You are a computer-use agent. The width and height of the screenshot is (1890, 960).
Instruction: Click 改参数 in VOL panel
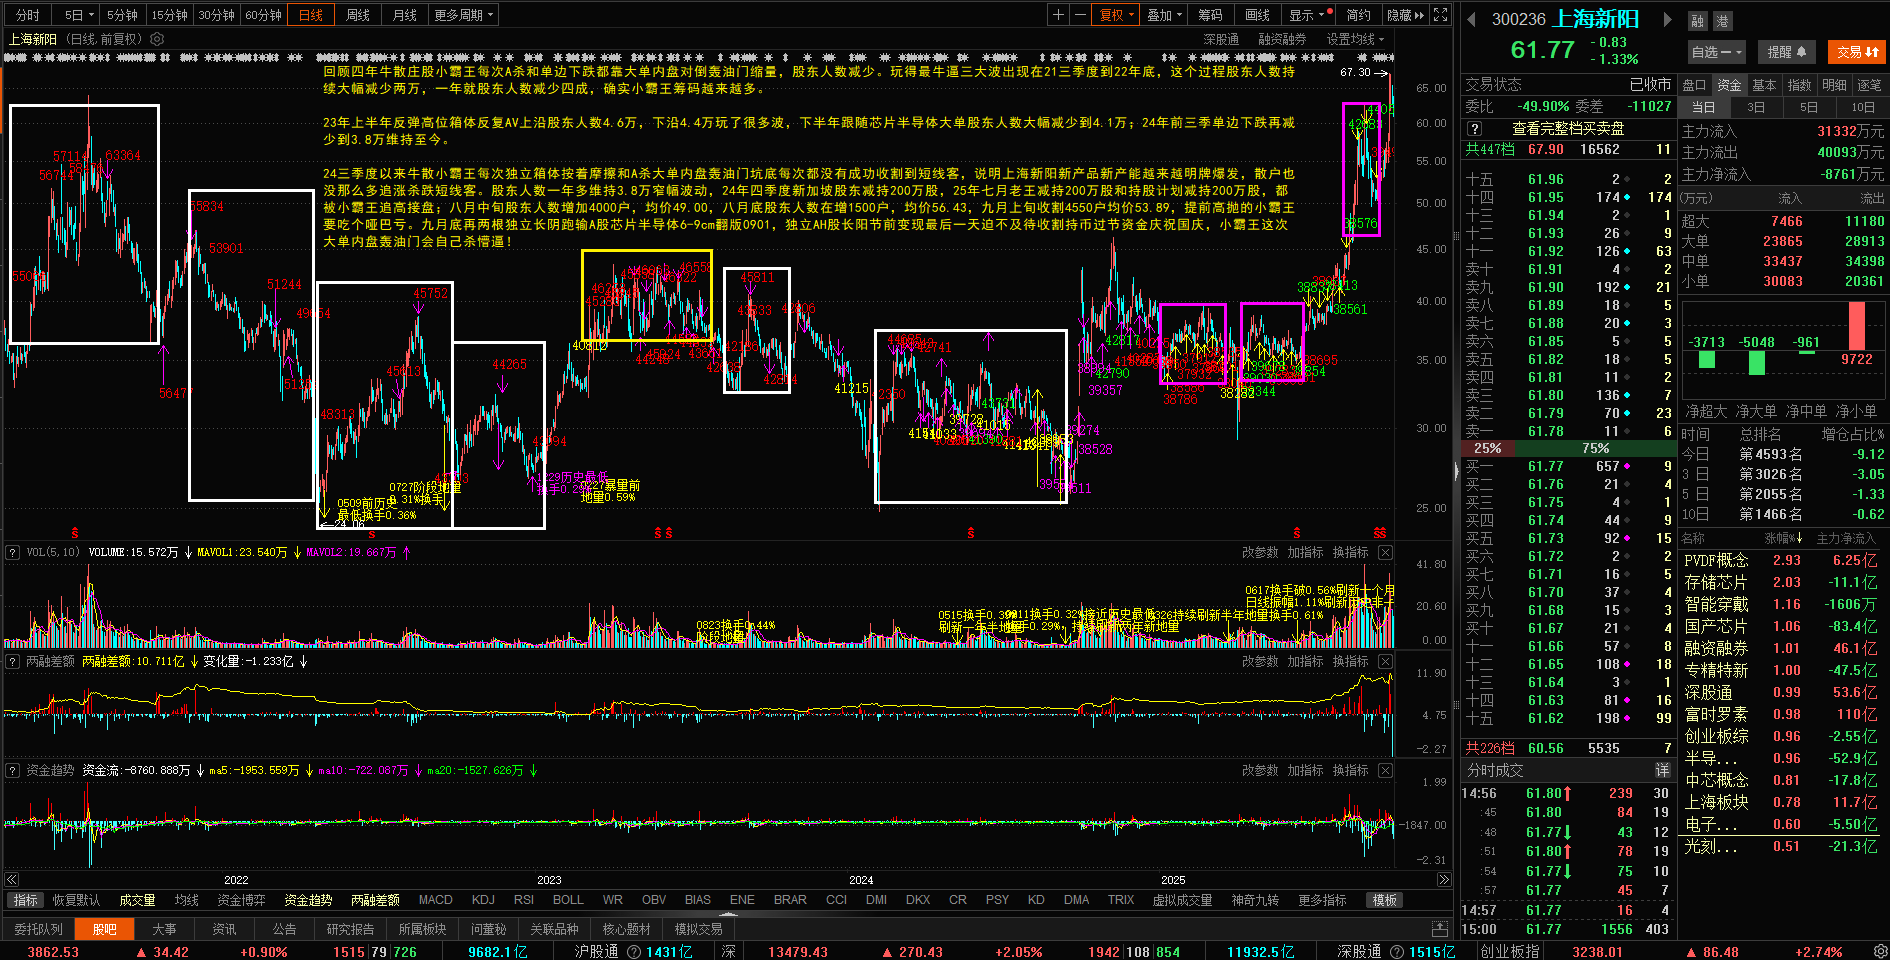pyautogui.click(x=1260, y=552)
